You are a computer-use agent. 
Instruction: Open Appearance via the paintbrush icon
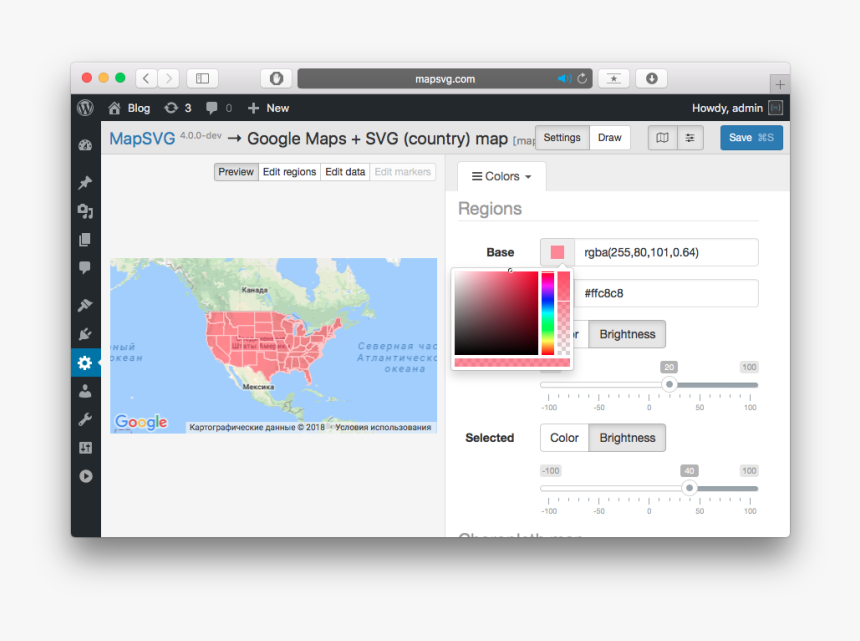tap(85, 305)
